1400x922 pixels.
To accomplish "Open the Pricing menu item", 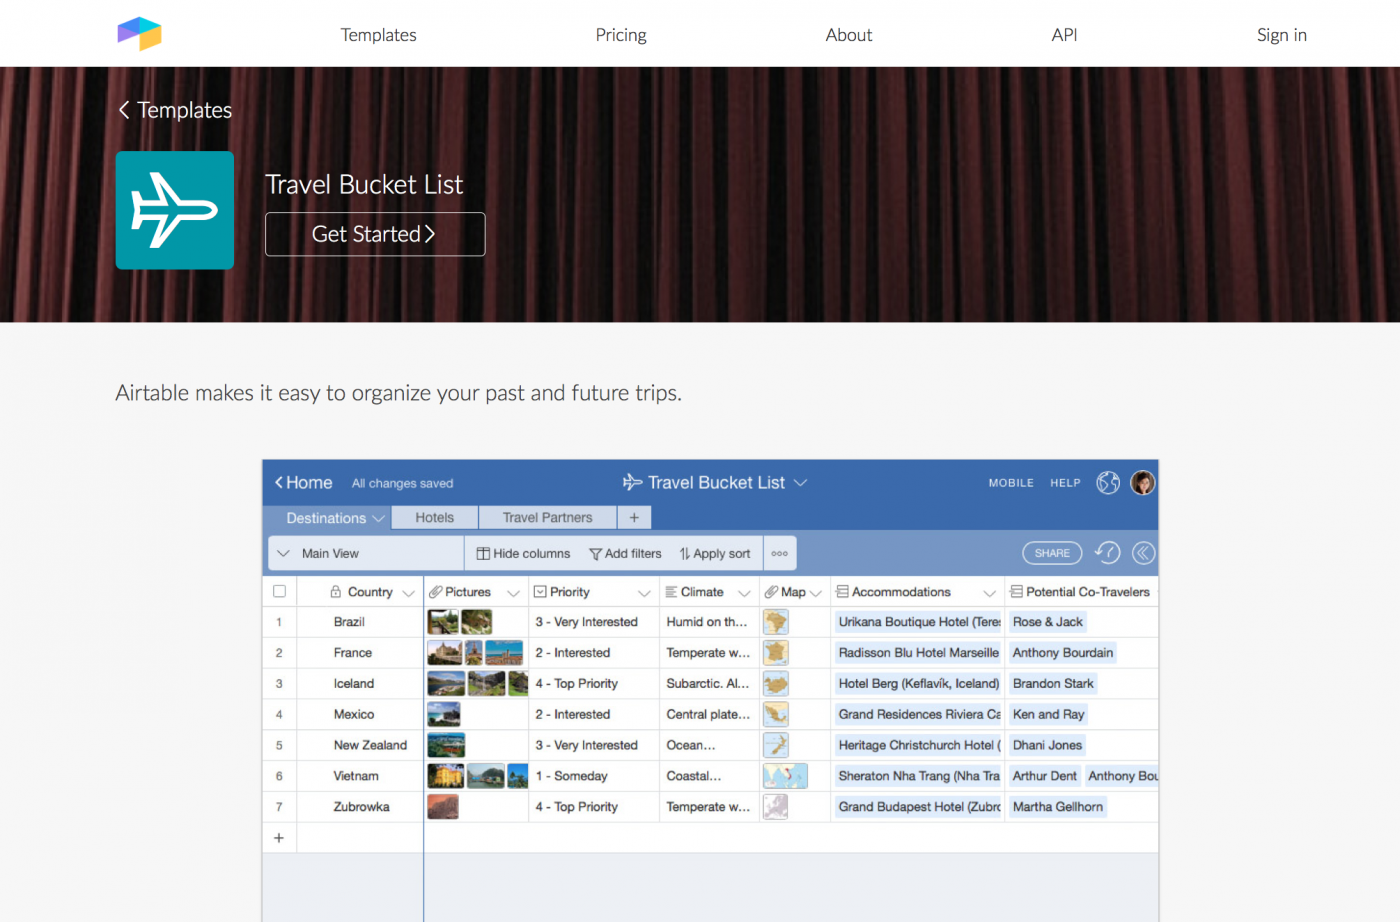I will pos(620,35).
